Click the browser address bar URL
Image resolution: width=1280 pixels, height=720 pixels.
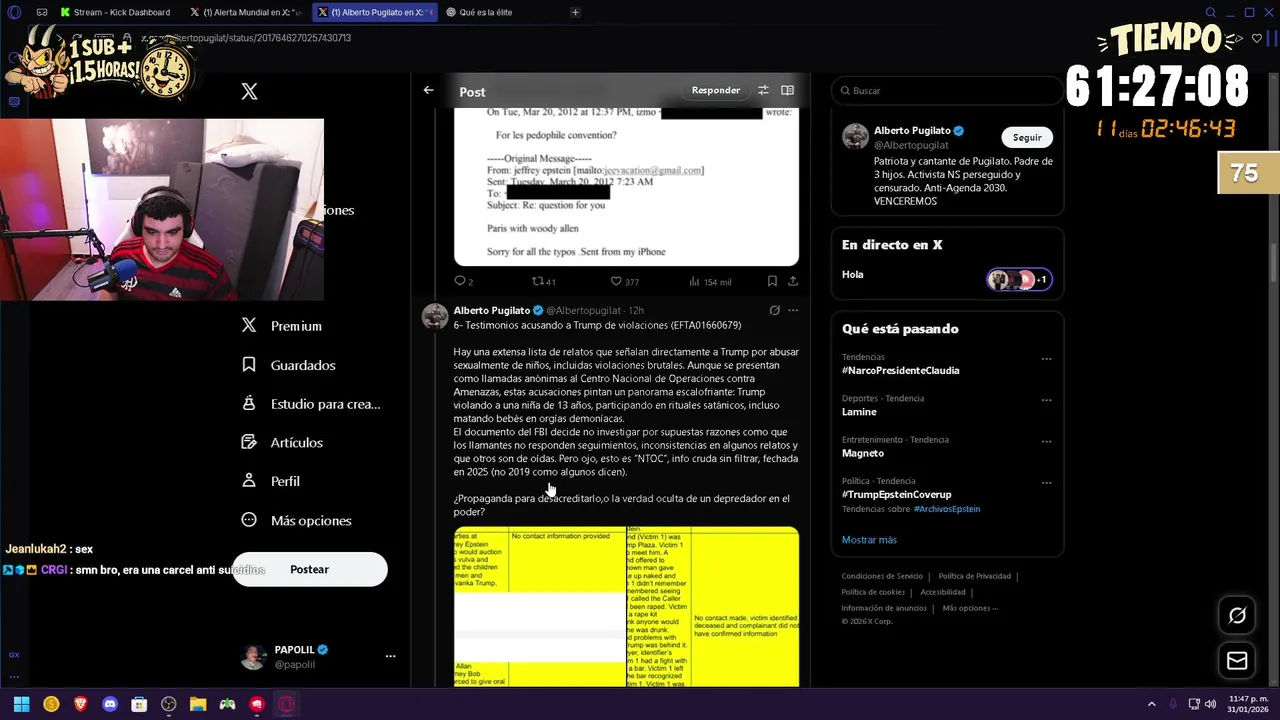pyautogui.click(x=247, y=38)
